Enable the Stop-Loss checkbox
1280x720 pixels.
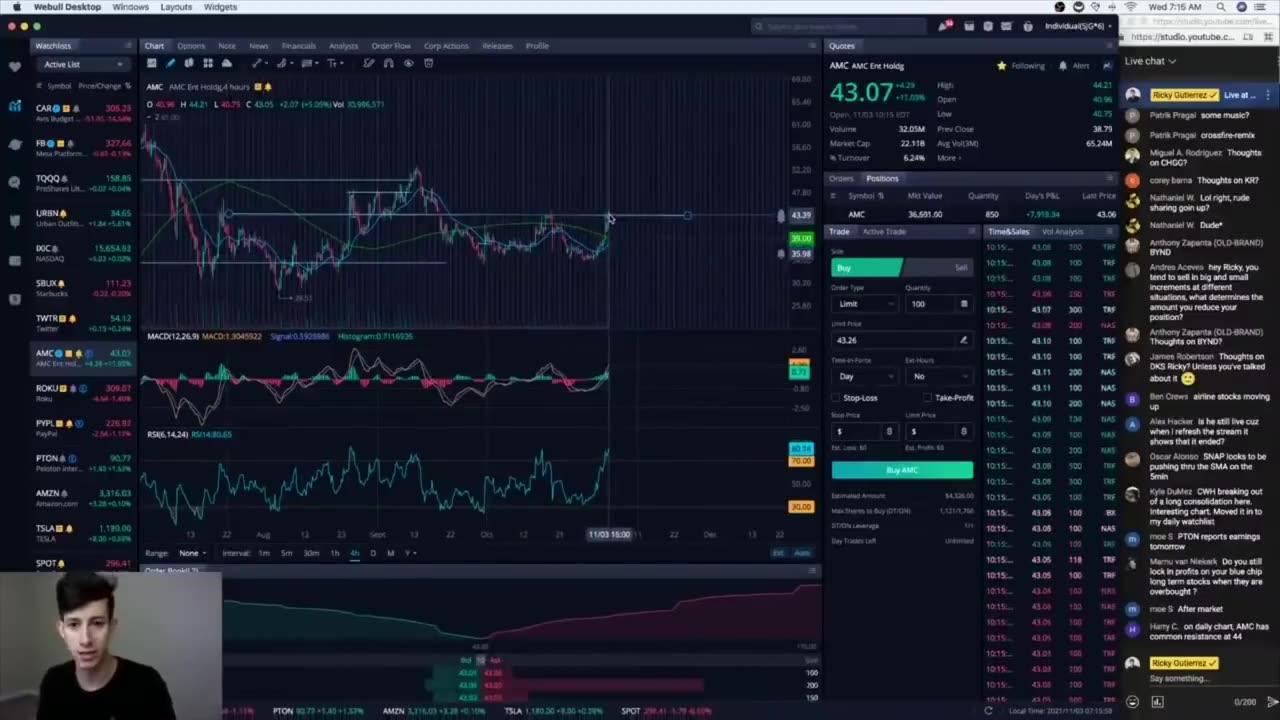point(836,398)
